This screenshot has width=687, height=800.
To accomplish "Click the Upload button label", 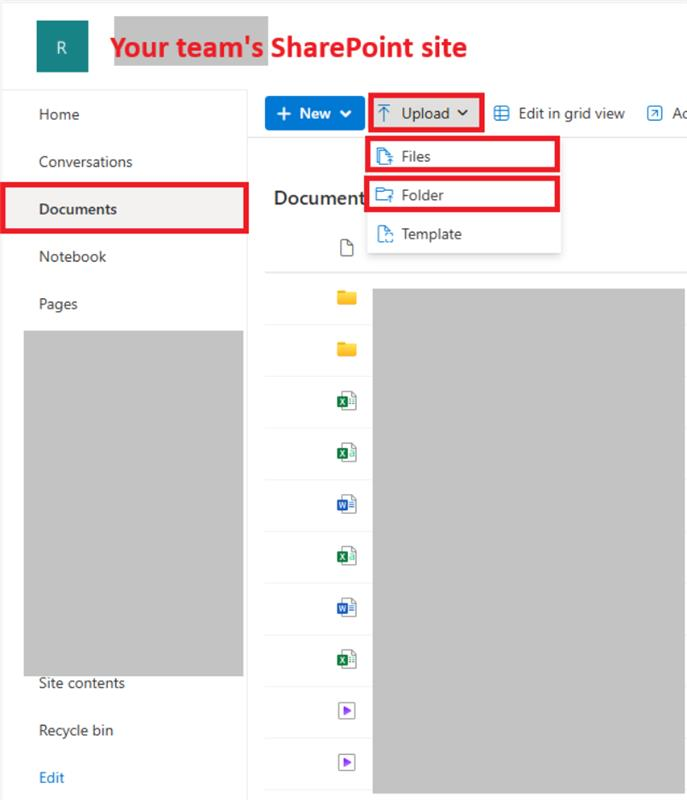I will 425,113.
